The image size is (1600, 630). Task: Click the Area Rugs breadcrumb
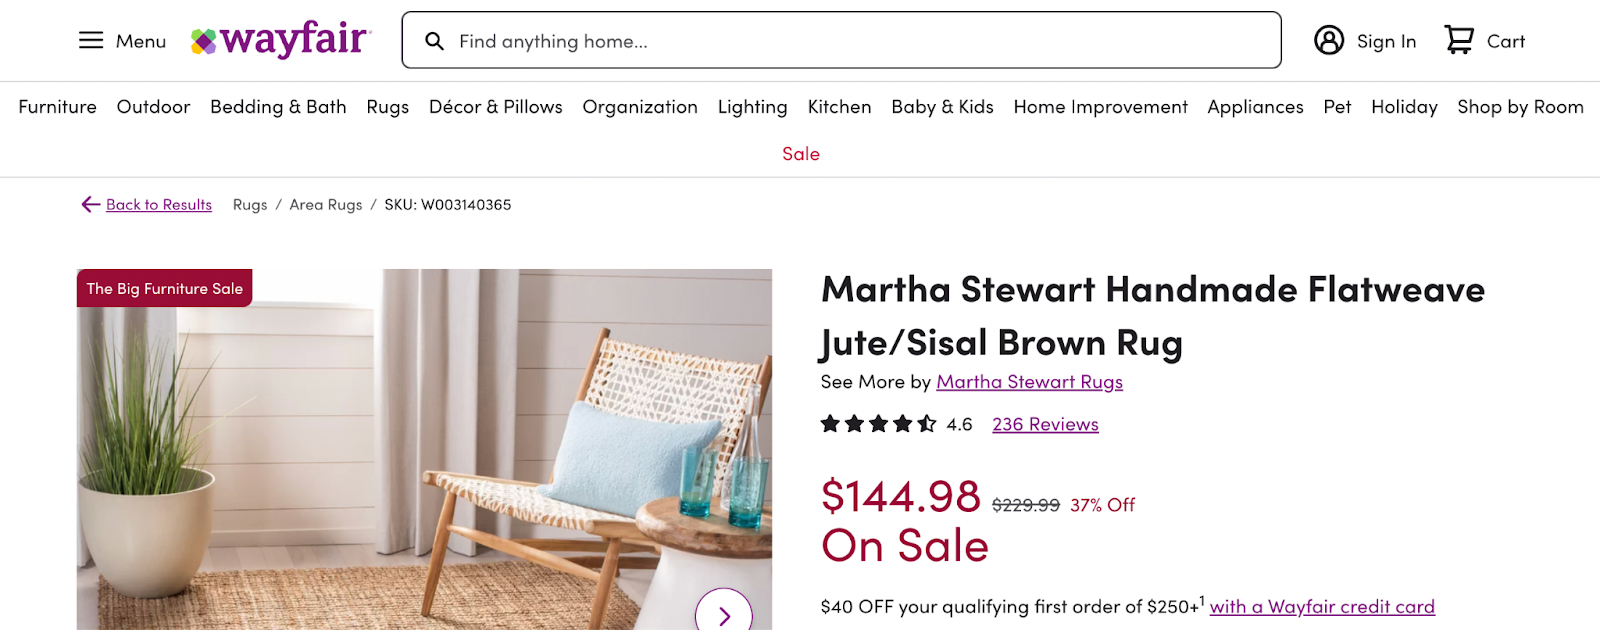[x=326, y=204]
